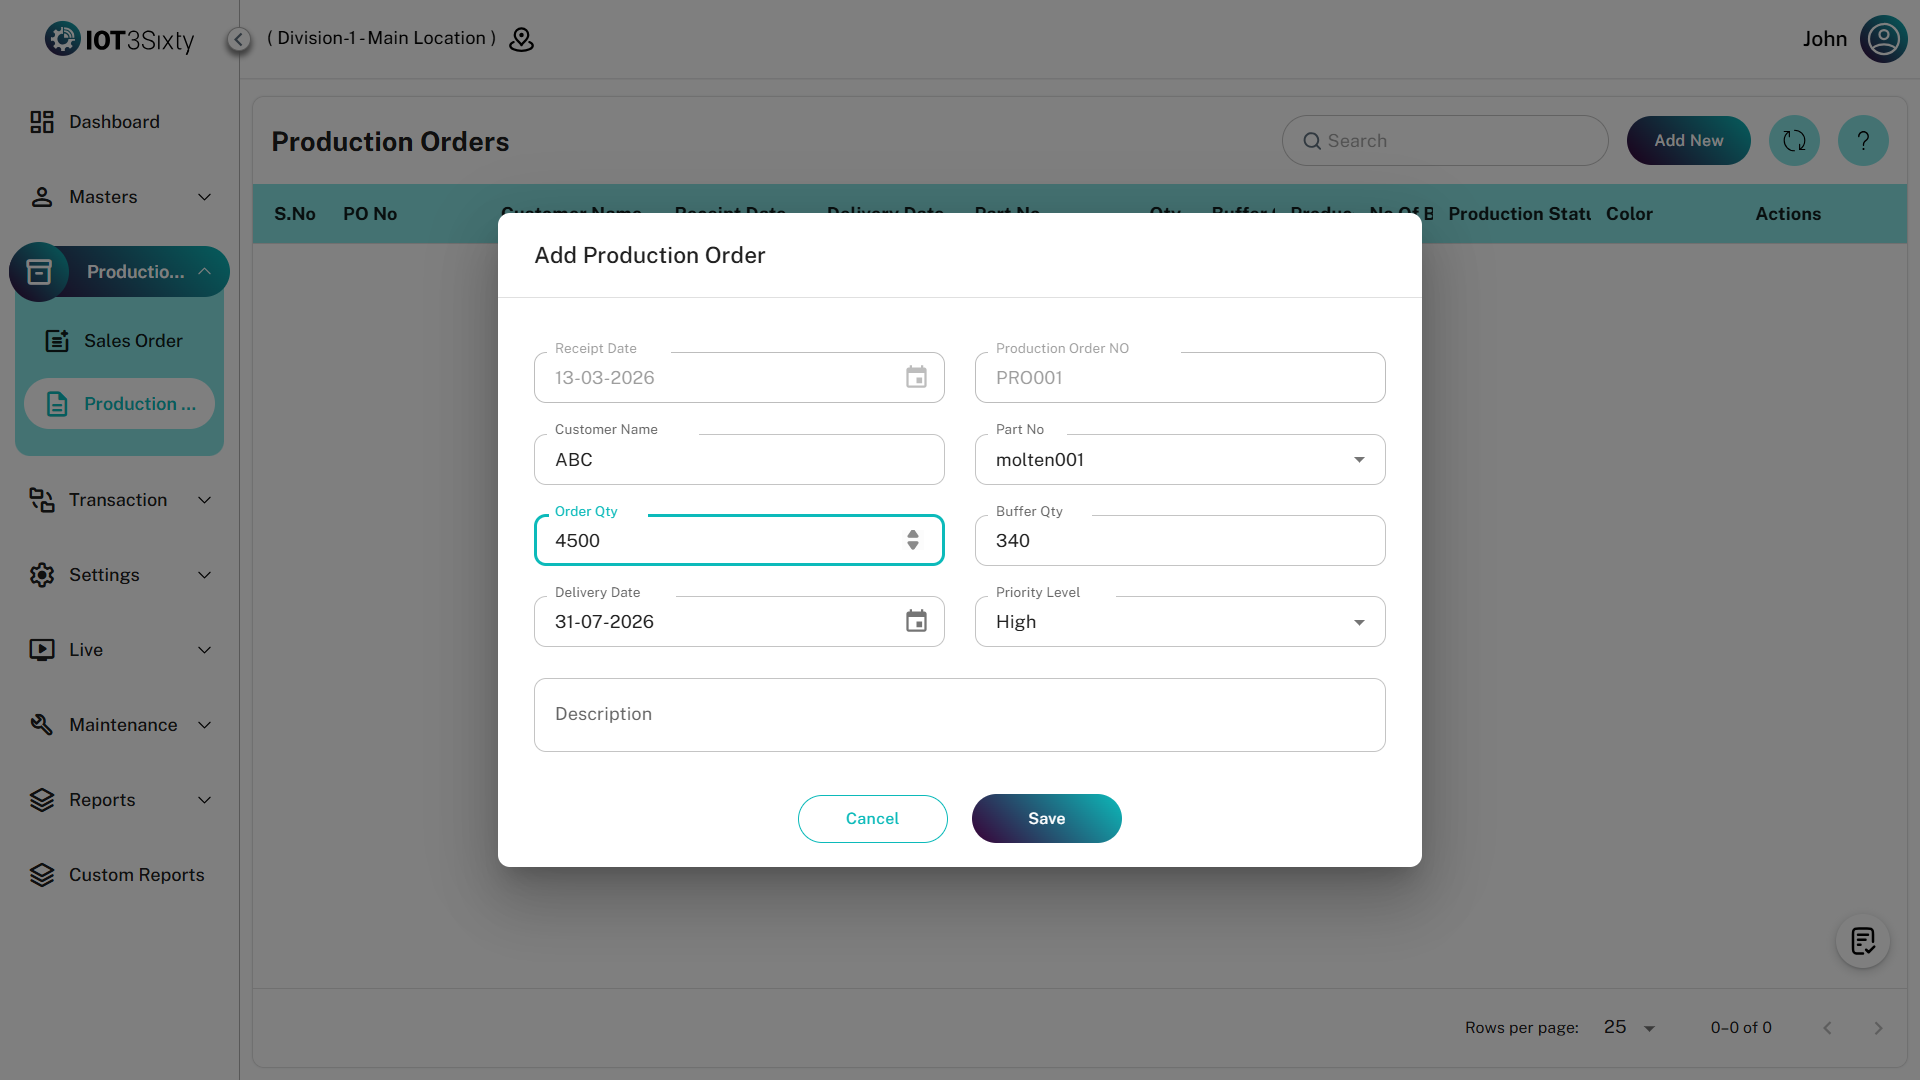
Task: Collapse the sidebar with arrow icon
Action: 238,39
